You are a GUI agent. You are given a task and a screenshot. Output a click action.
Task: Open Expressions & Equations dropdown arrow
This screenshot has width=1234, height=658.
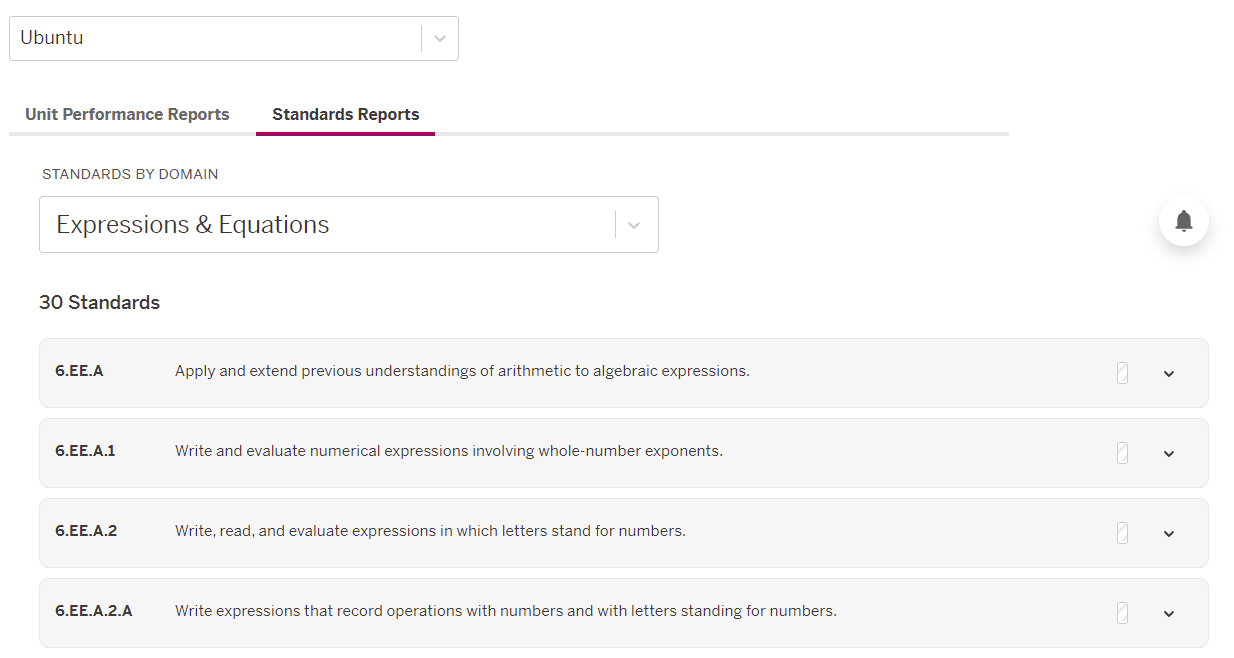click(x=634, y=225)
